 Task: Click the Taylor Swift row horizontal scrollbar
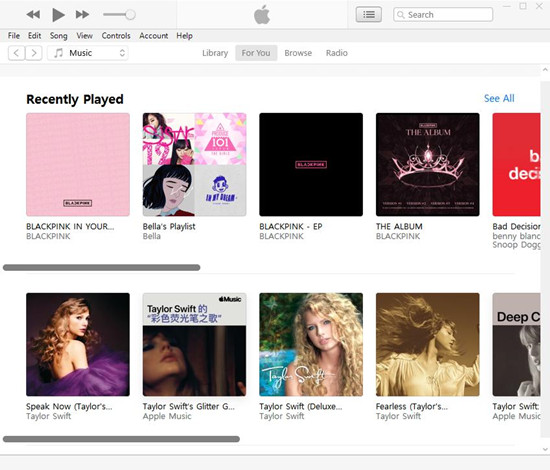(121, 439)
